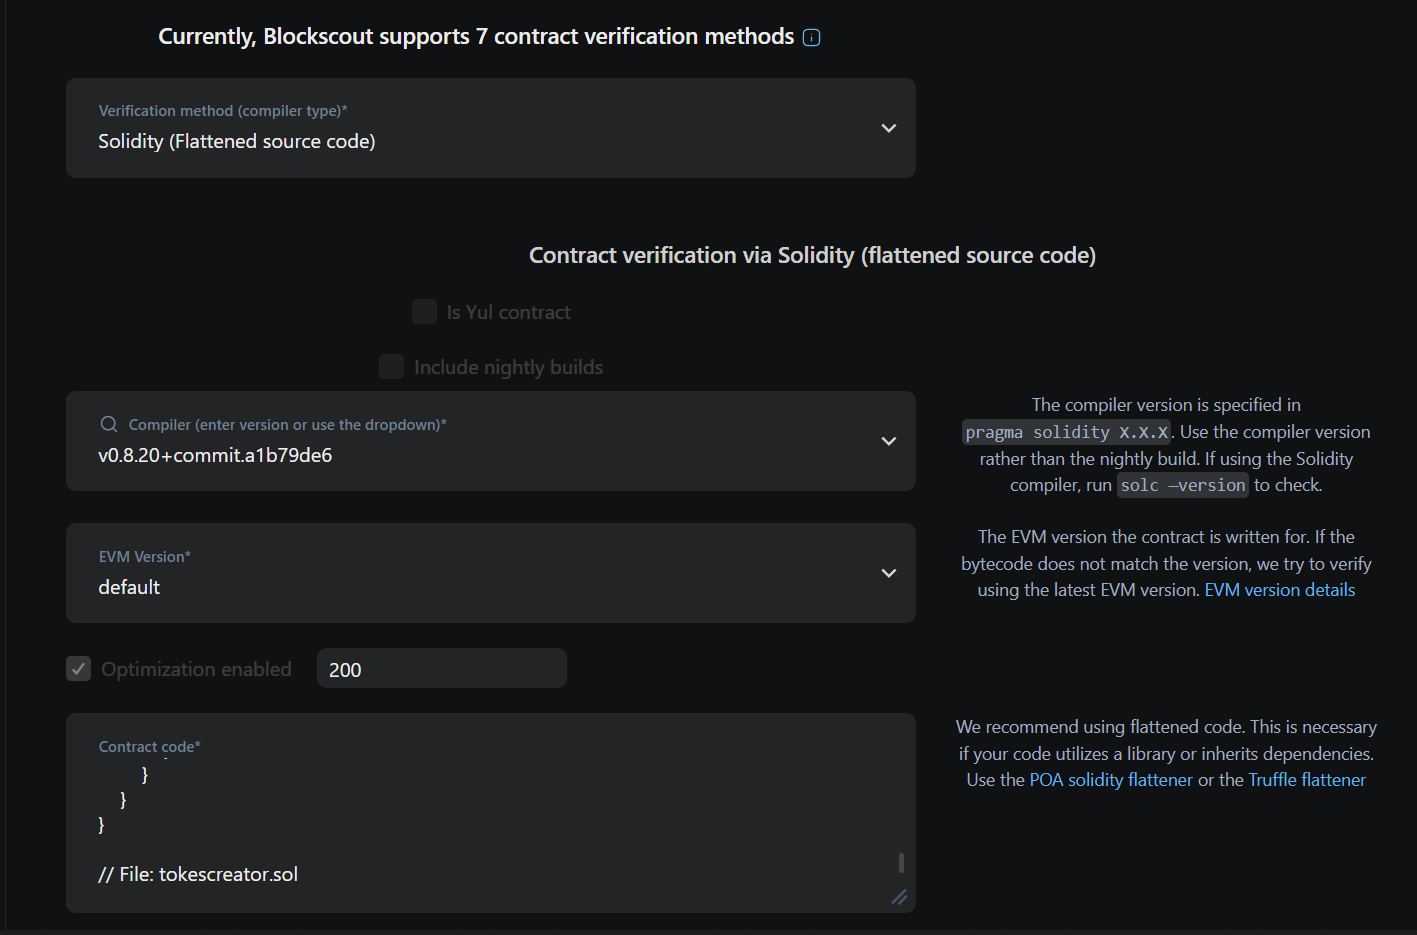Click the tokescreator.sol file comment line
1417x935 pixels.
pos(198,874)
